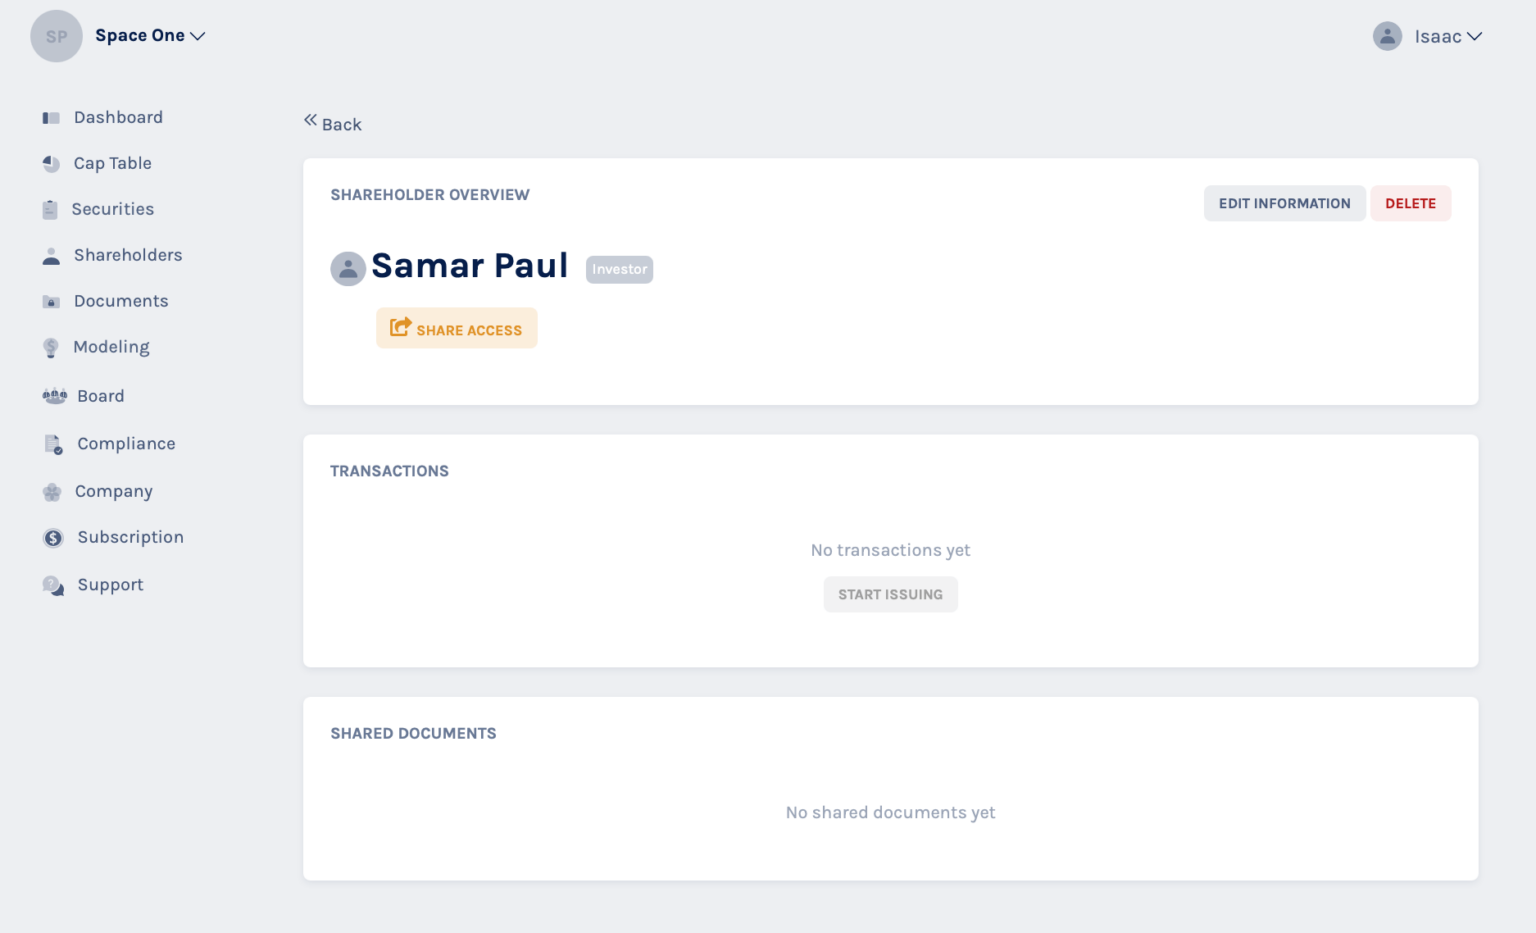Click the Edit Information button

click(x=1284, y=203)
